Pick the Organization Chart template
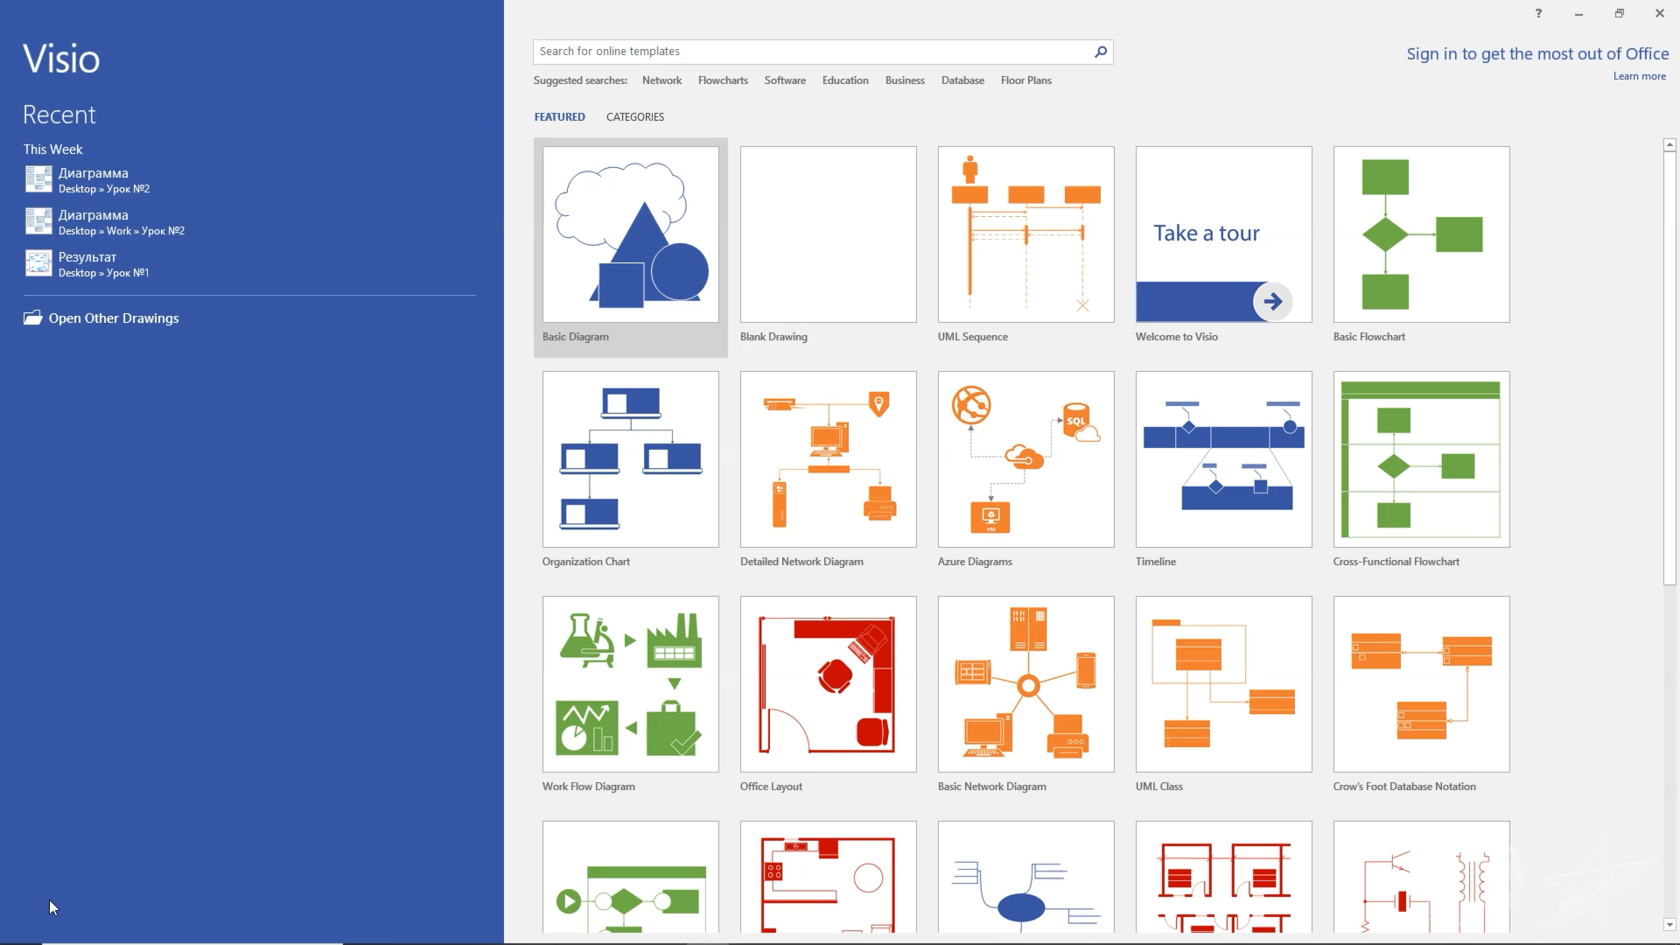1680x945 pixels. click(x=630, y=459)
